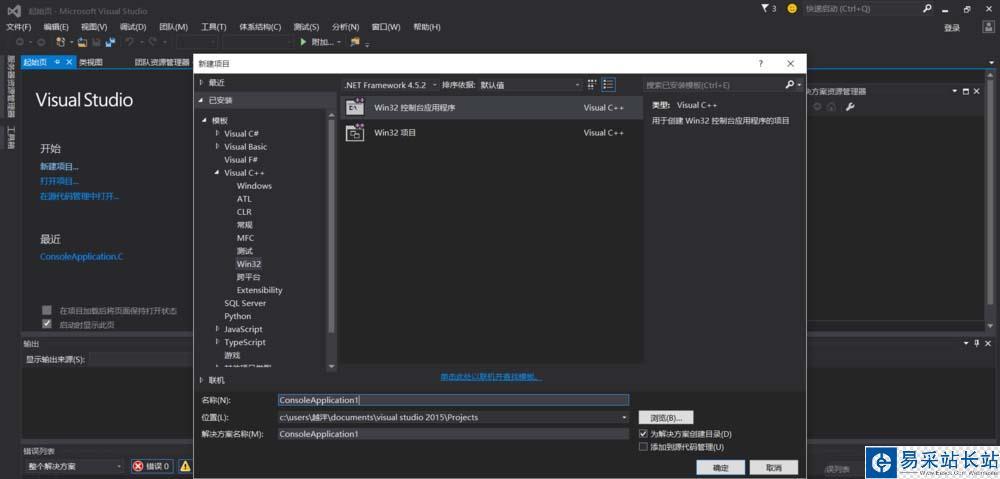
Task: Expand the JavaScript node
Action: click(217, 329)
